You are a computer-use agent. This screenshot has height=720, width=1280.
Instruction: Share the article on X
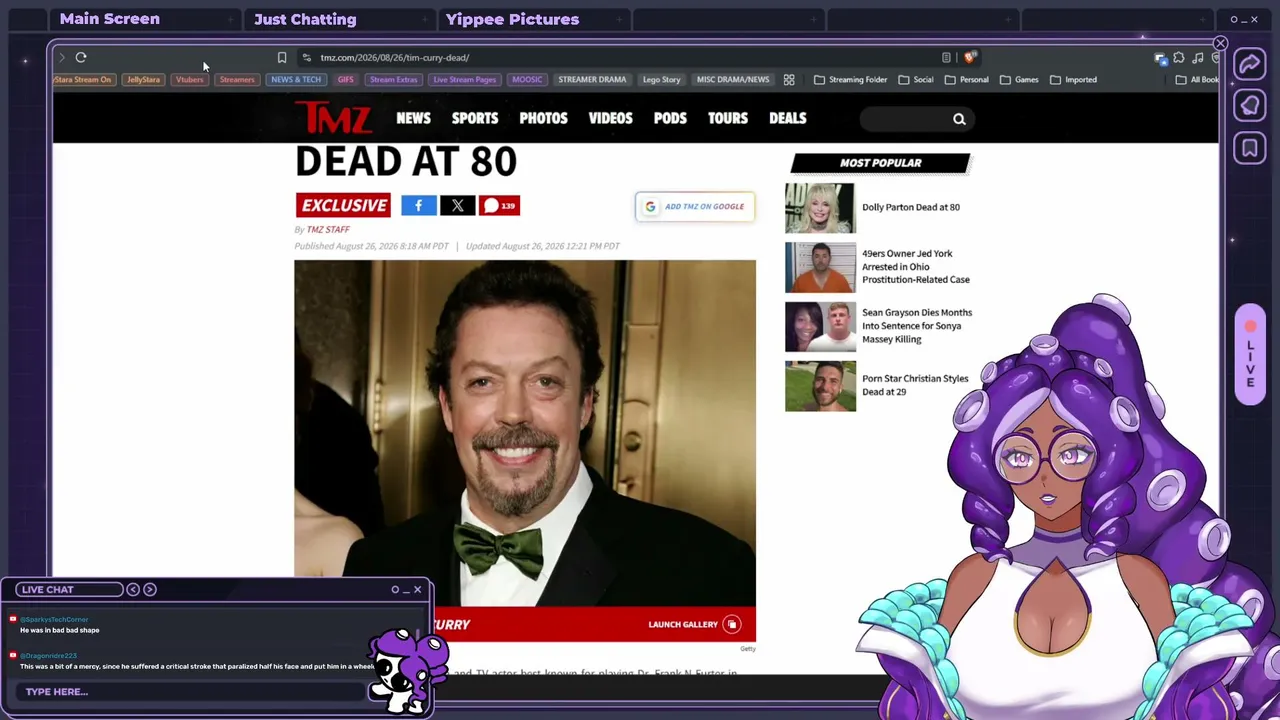pos(457,206)
